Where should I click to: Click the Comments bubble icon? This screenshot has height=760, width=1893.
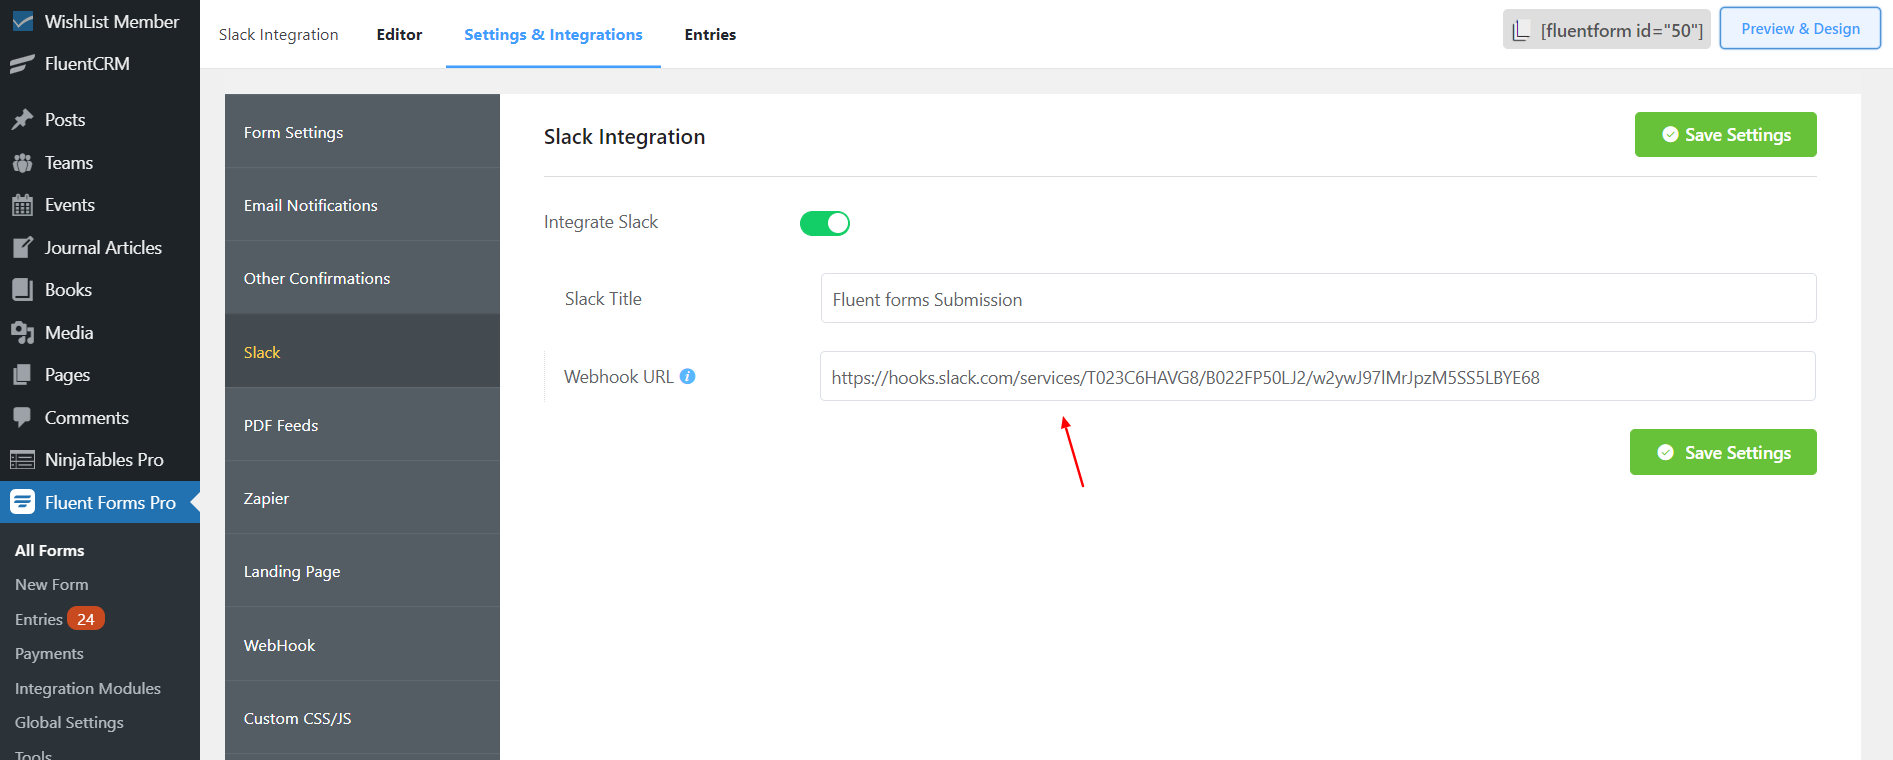click(x=22, y=418)
